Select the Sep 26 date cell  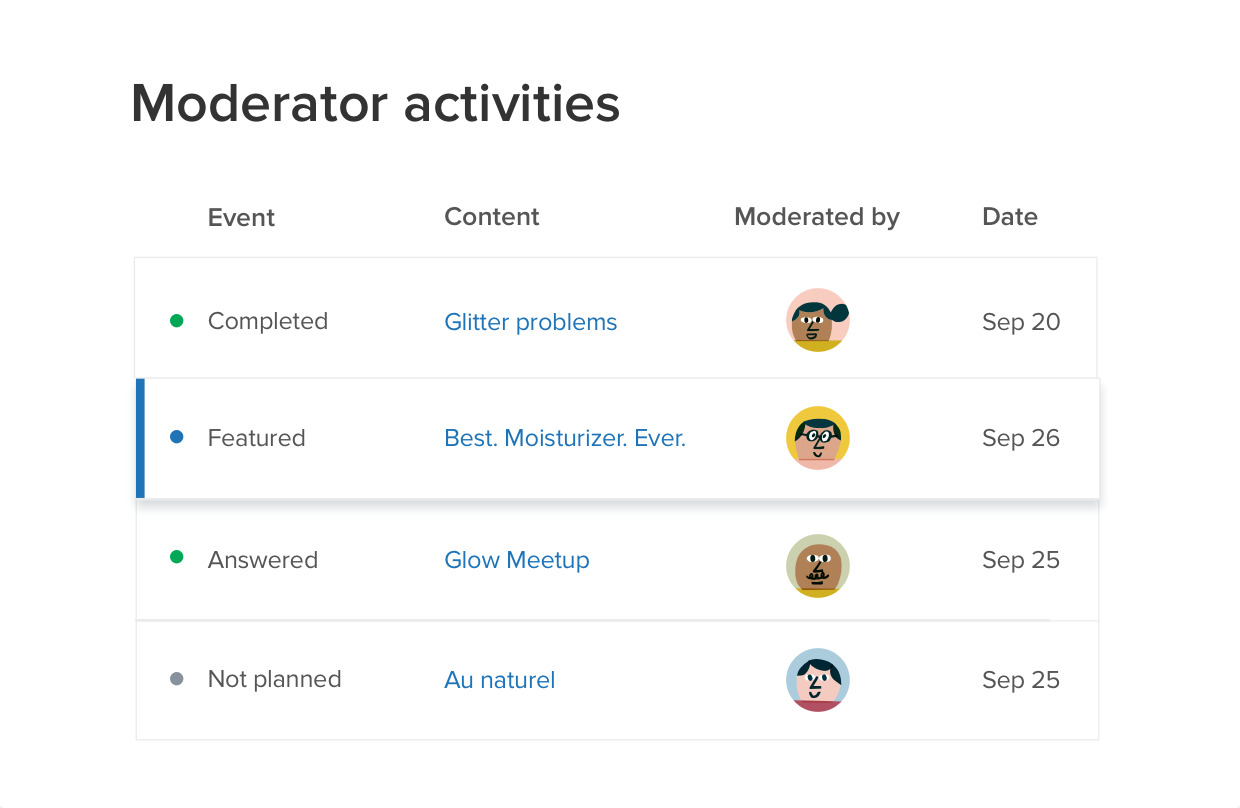click(1021, 438)
